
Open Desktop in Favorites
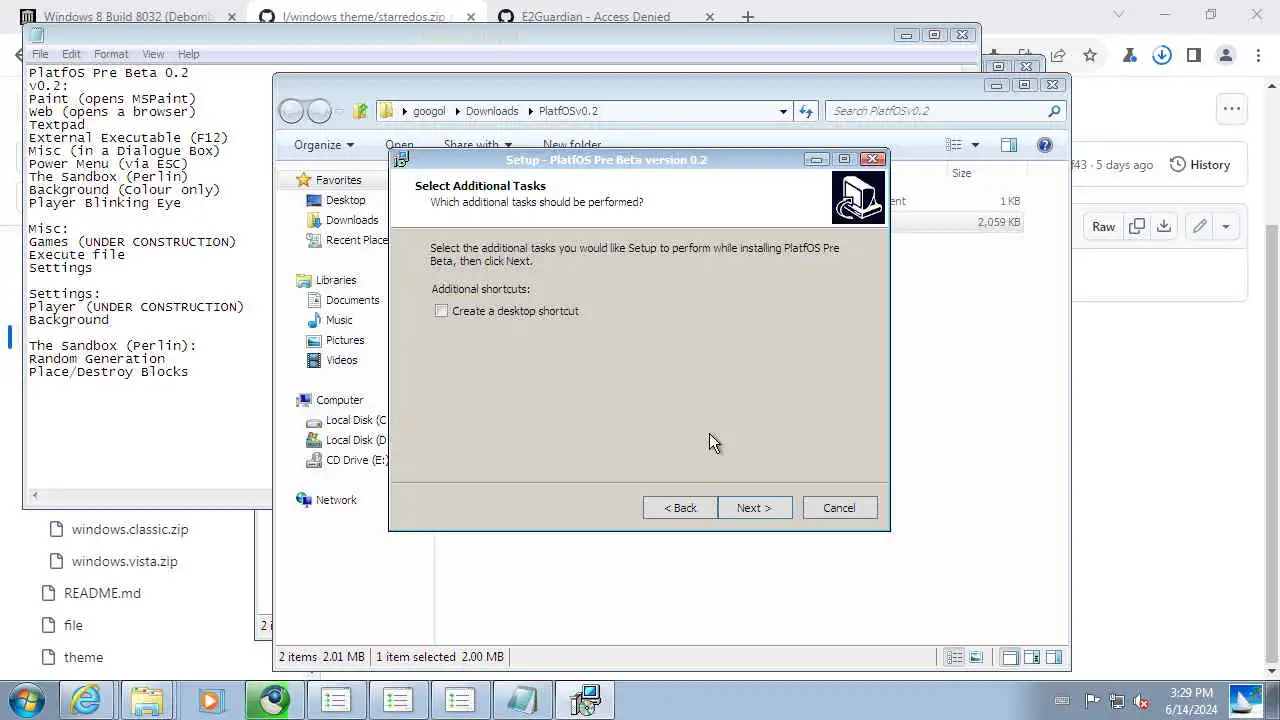point(345,200)
